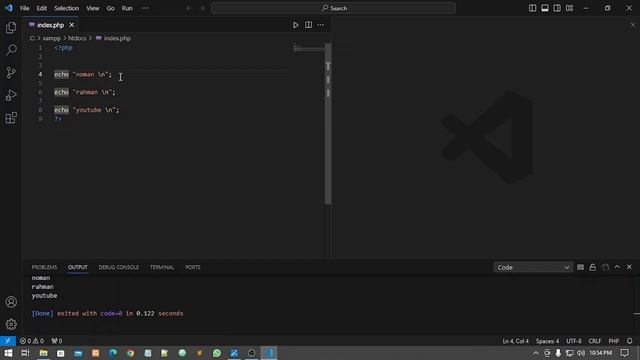This screenshot has height=360, width=640.
Task: Click the xampp breadcrumb segment
Action: (x=51, y=38)
